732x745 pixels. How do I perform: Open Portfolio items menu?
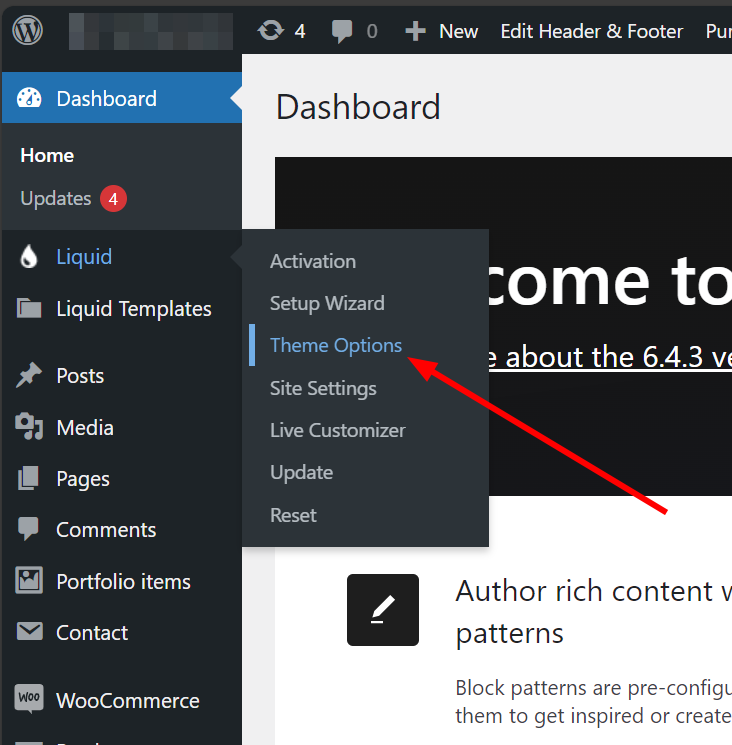click(122, 581)
